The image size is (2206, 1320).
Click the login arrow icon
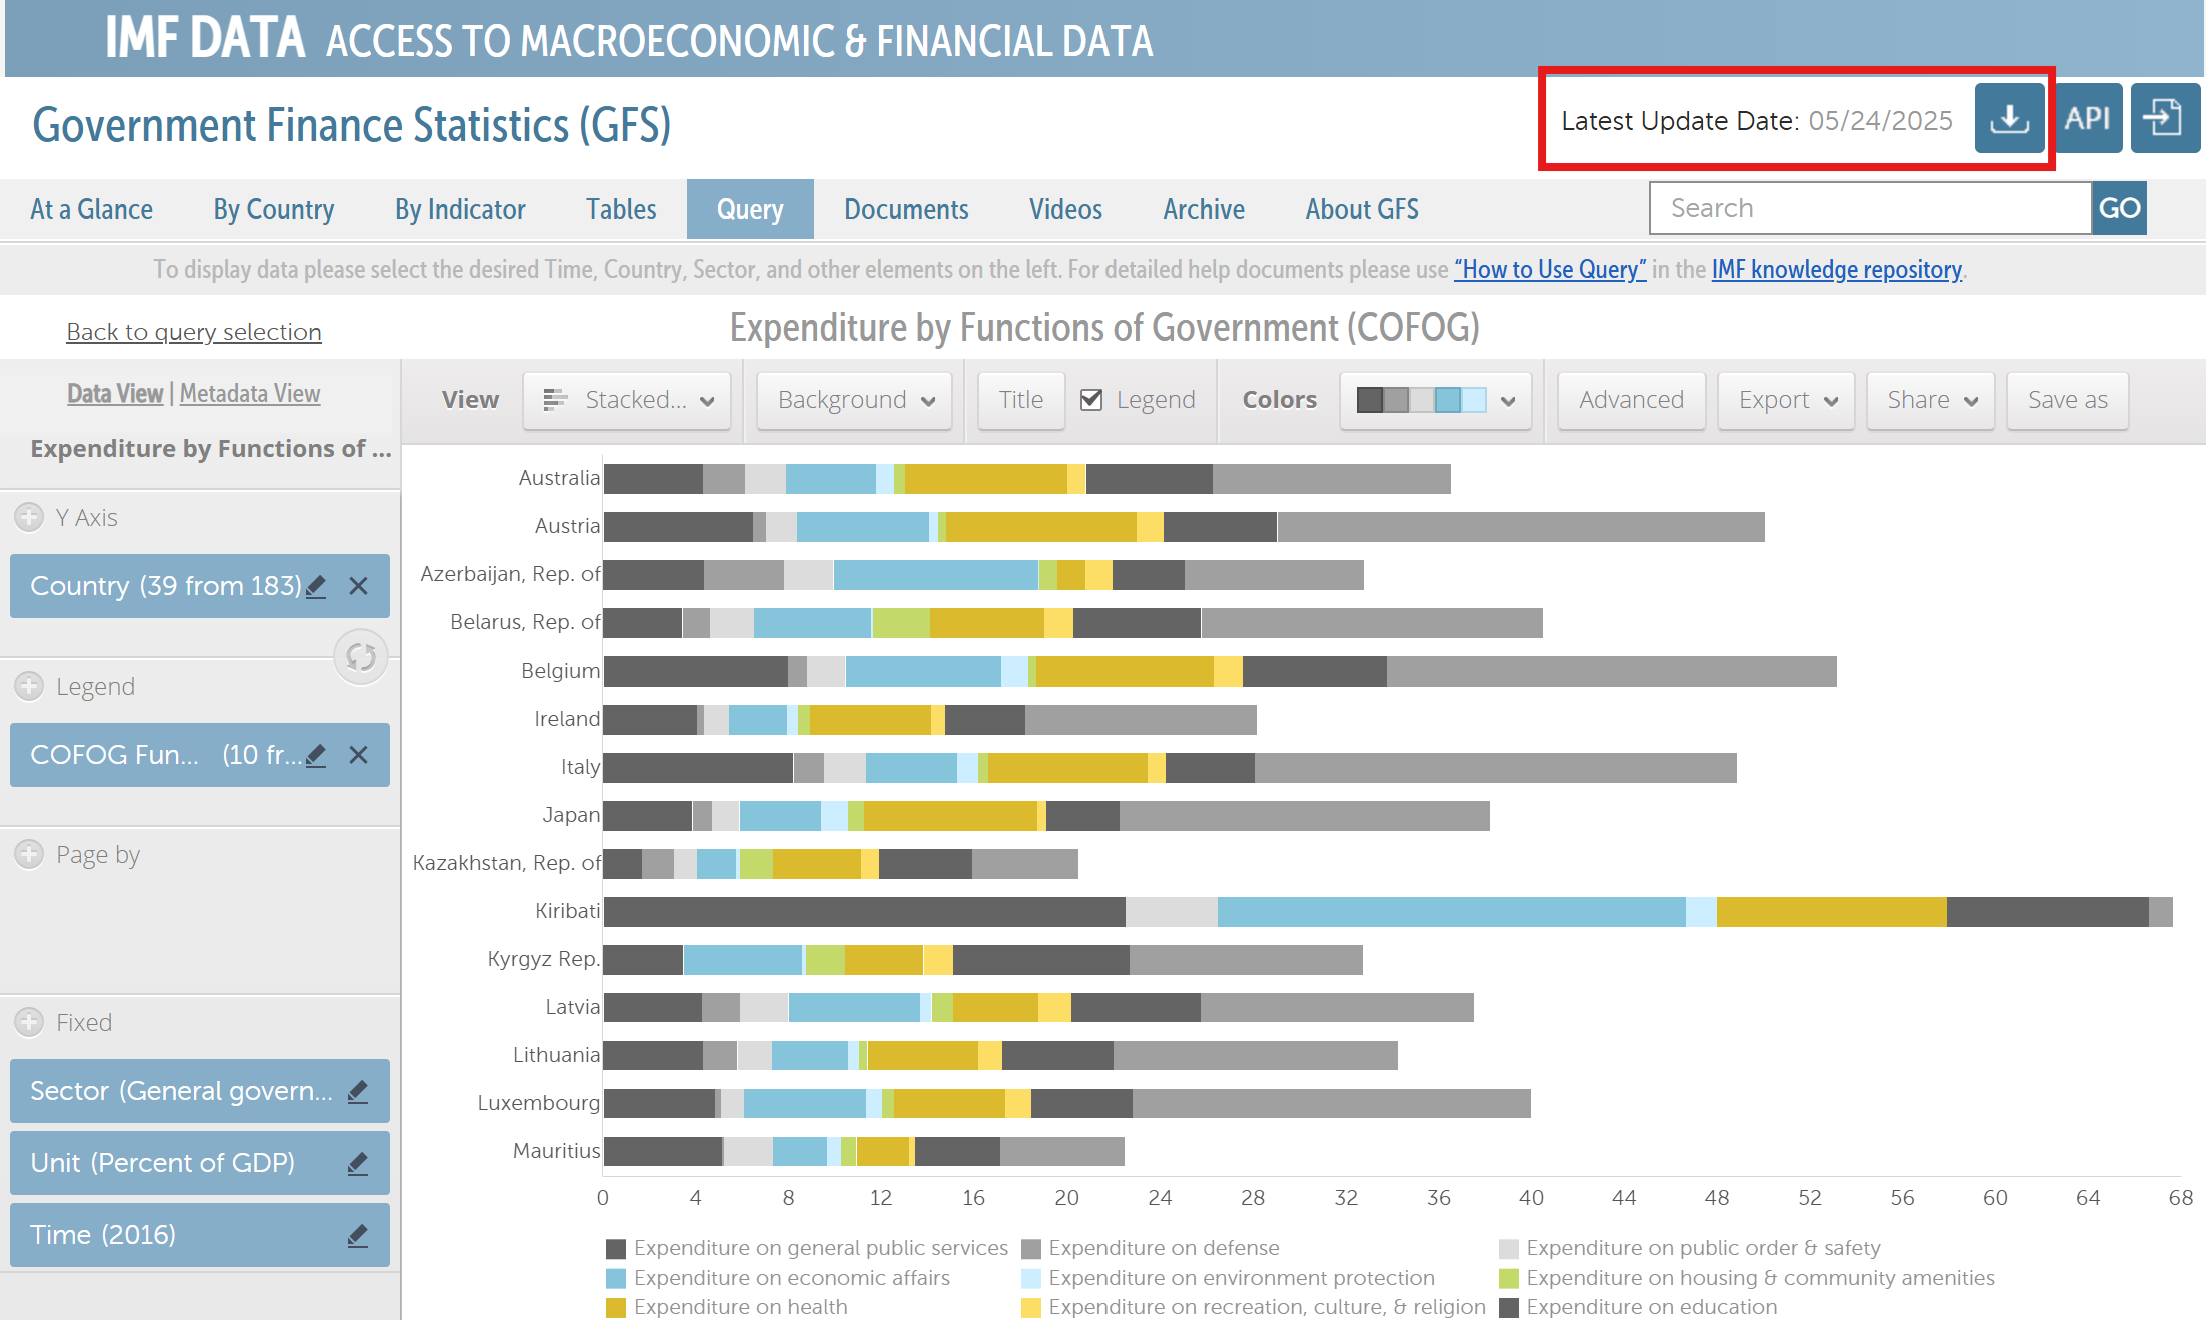coord(2164,119)
